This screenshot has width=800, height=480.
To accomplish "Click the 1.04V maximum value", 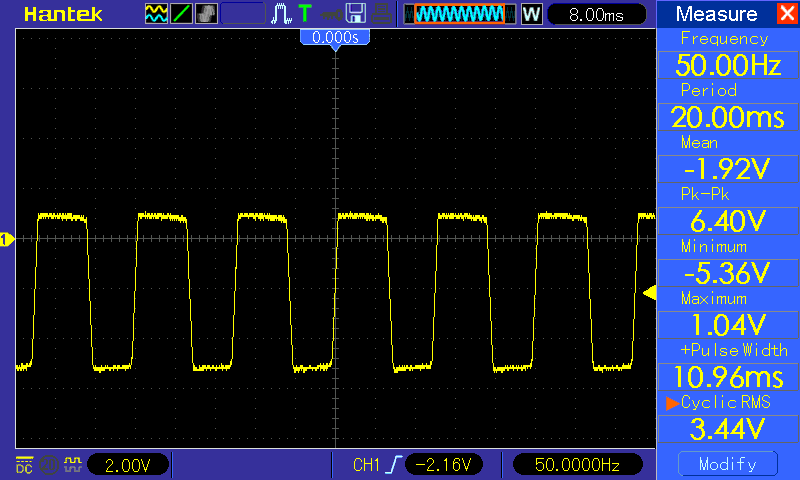I will (x=728, y=325).
